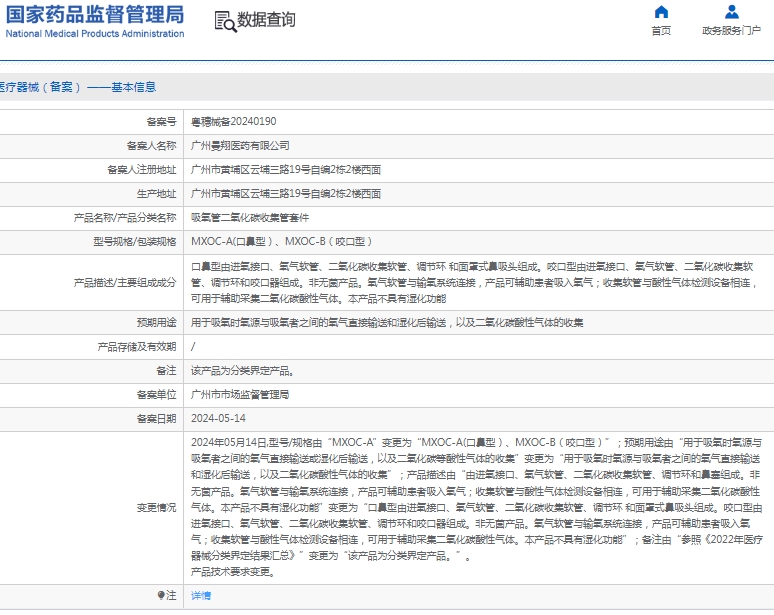Click the 国家药品监督管理局 logo
Viewport: 774px width, 615px height.
(95, 15)
